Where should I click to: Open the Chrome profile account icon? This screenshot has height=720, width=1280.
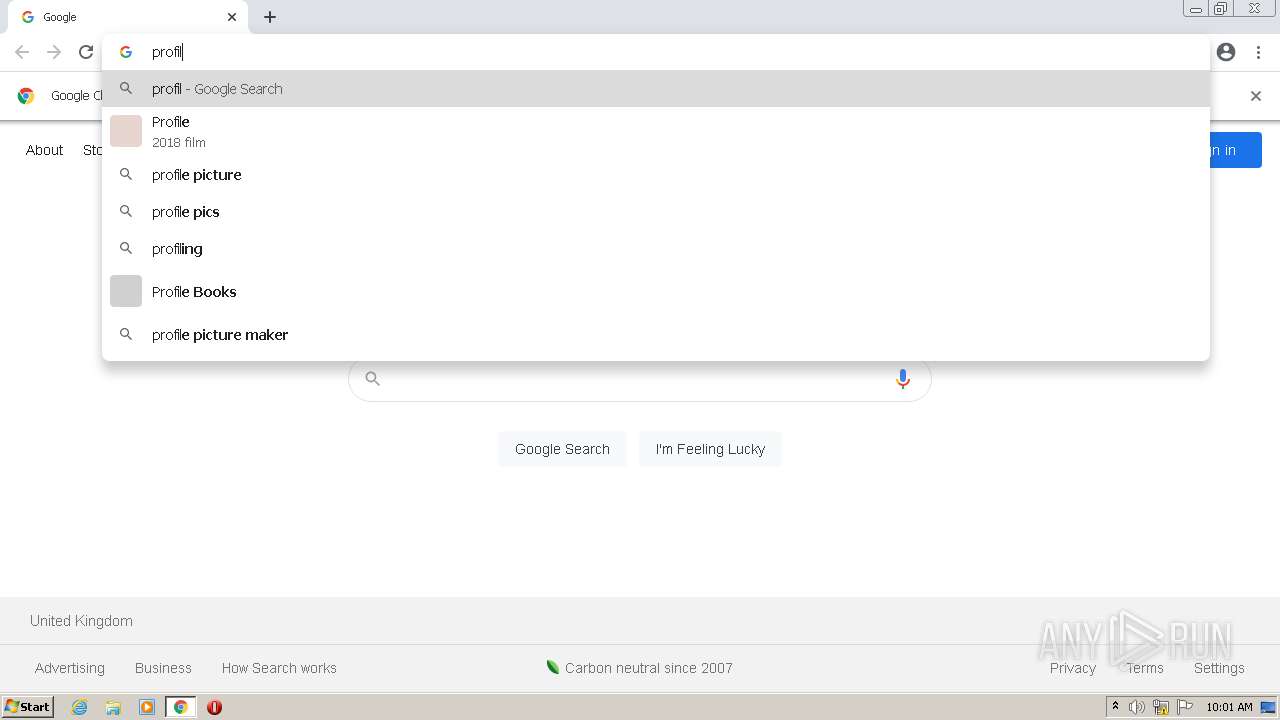[1226, 52]
